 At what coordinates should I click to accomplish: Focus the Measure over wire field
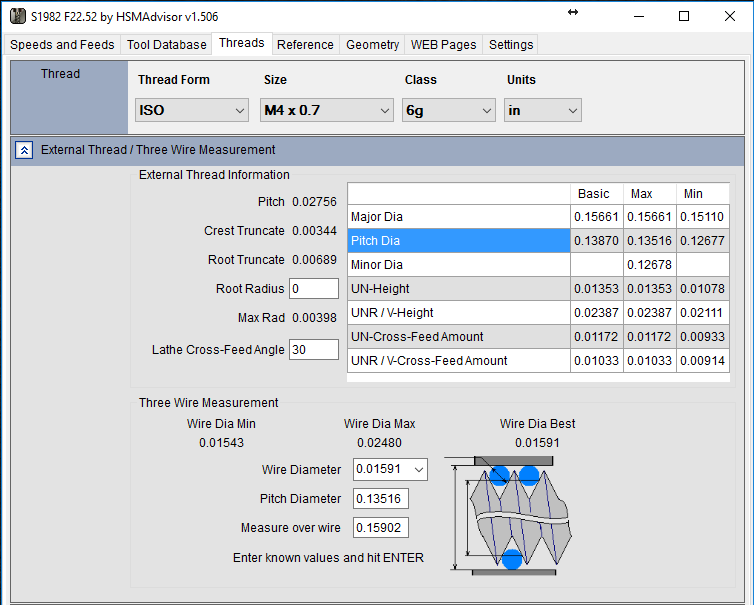pos(380,528)
